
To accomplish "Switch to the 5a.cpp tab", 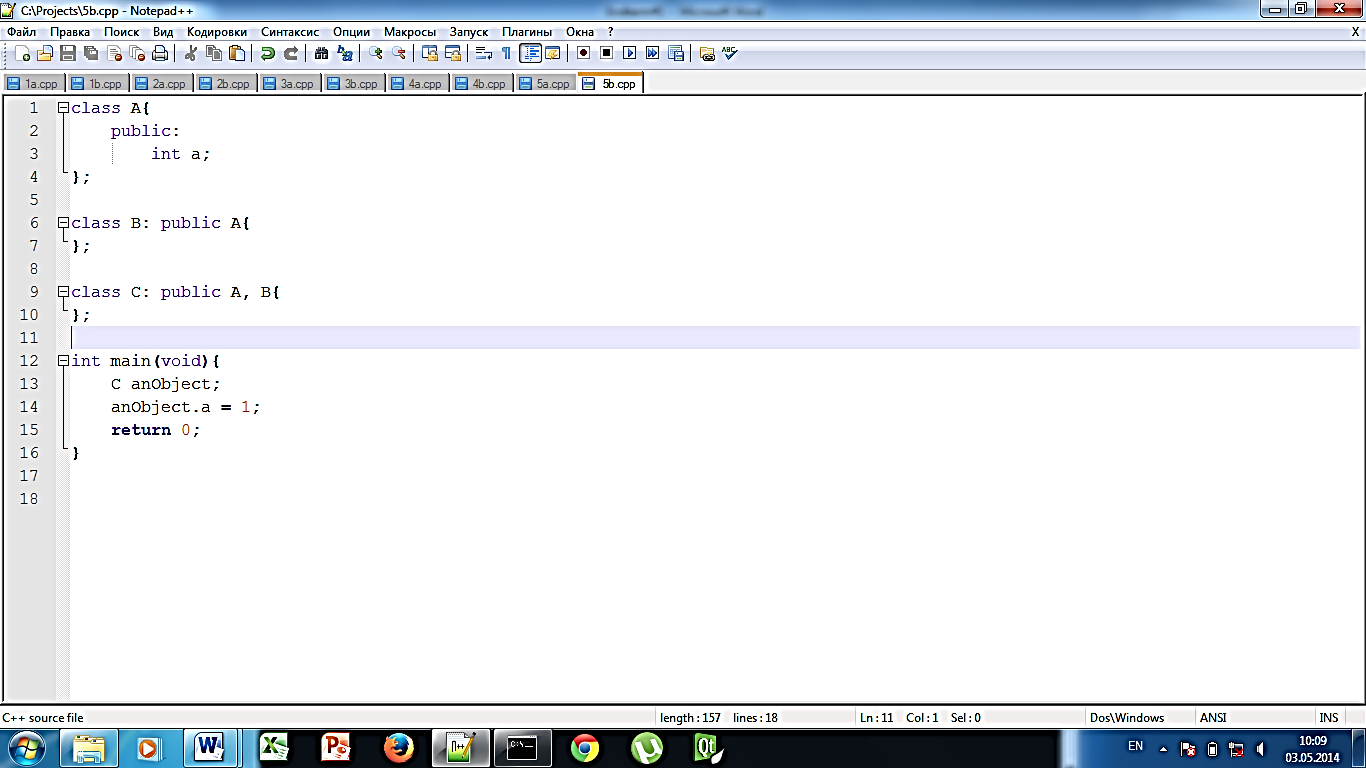I will [546, 84].
